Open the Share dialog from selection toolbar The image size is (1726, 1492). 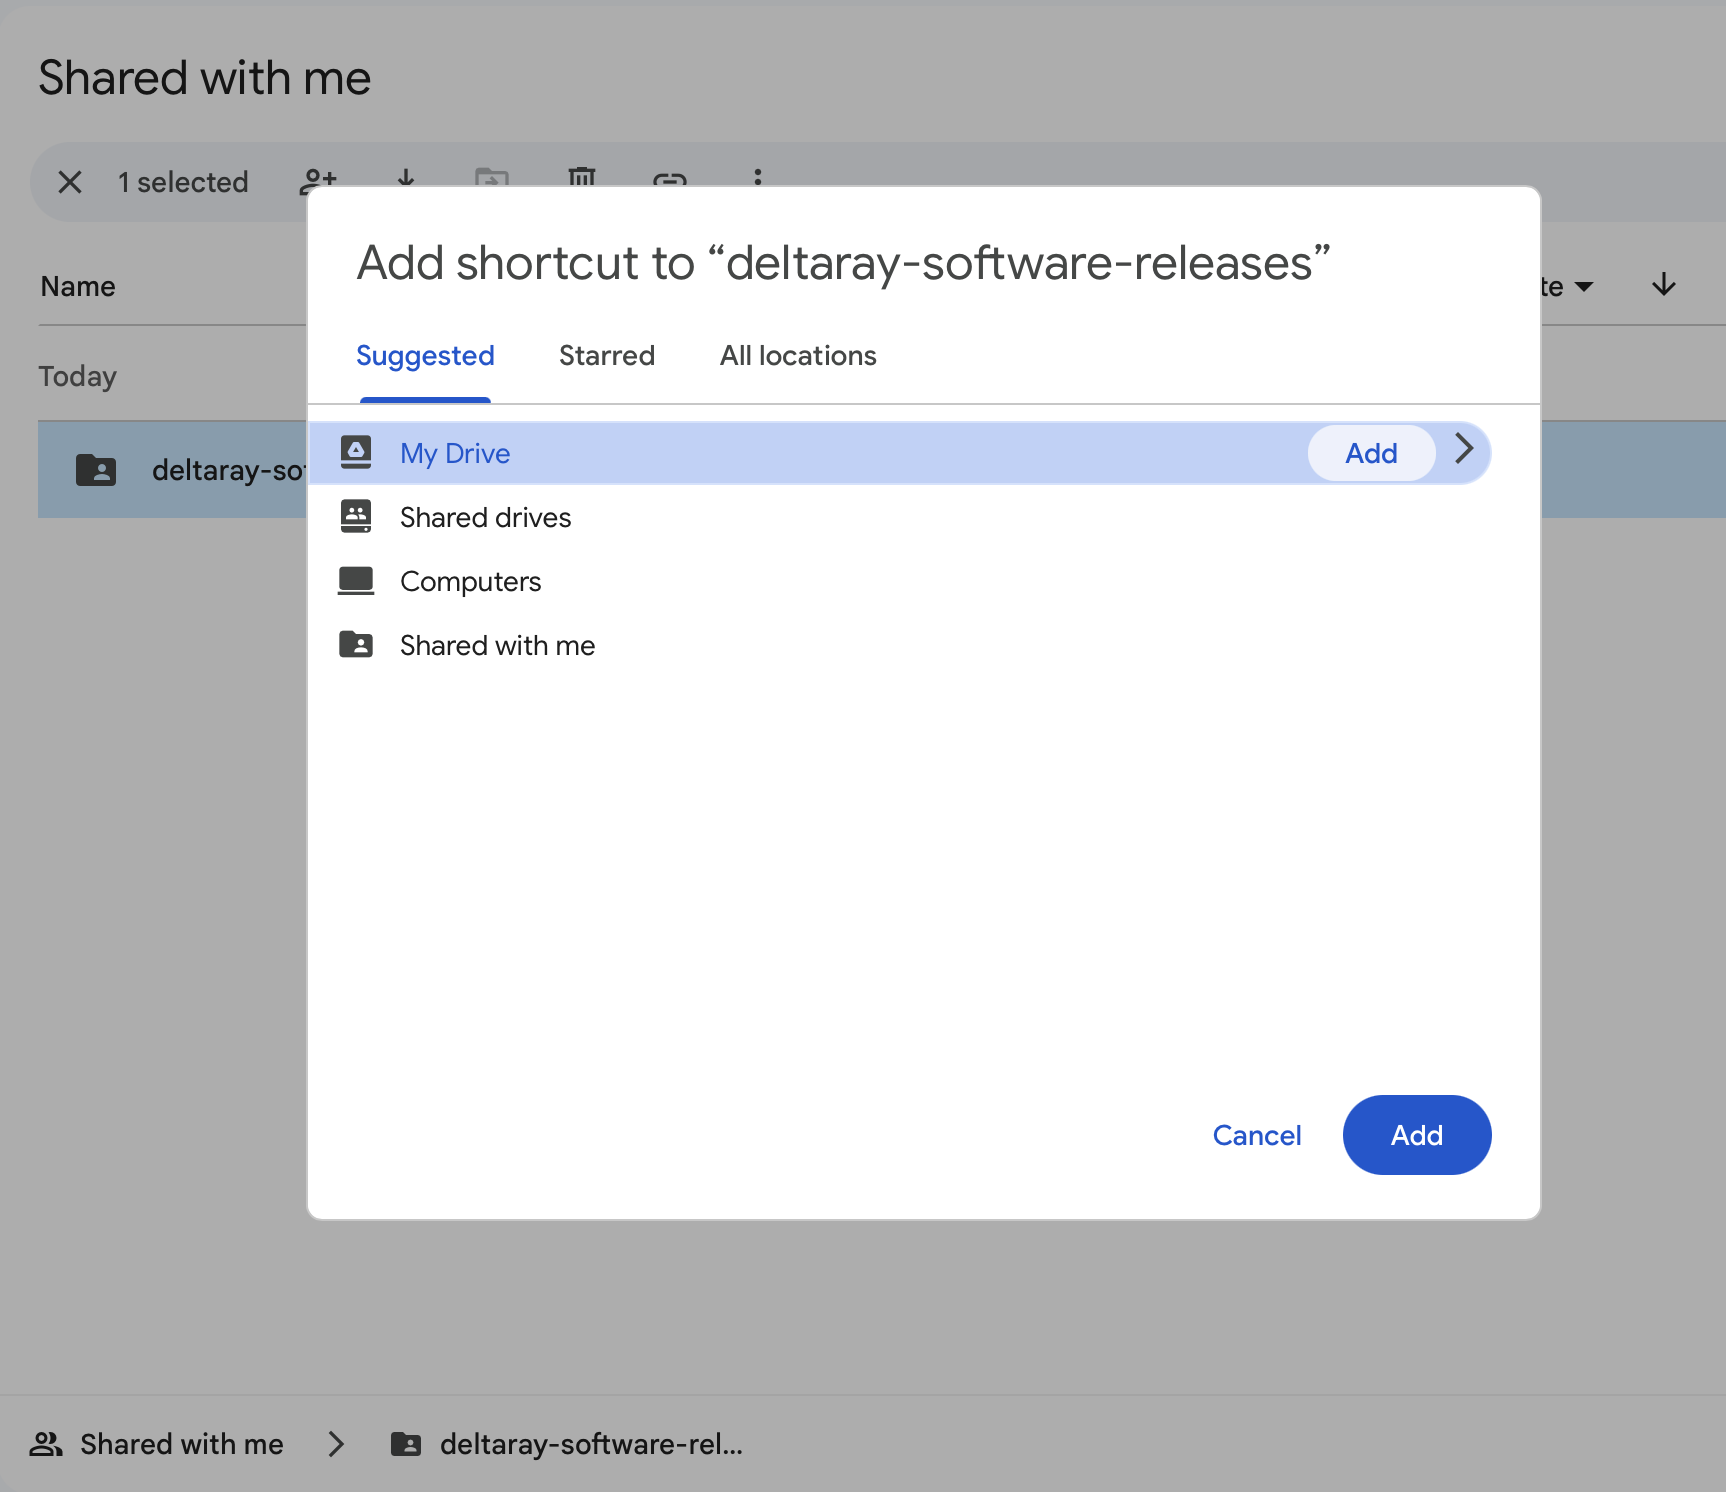pyautogui.click(x=317, y=182)
